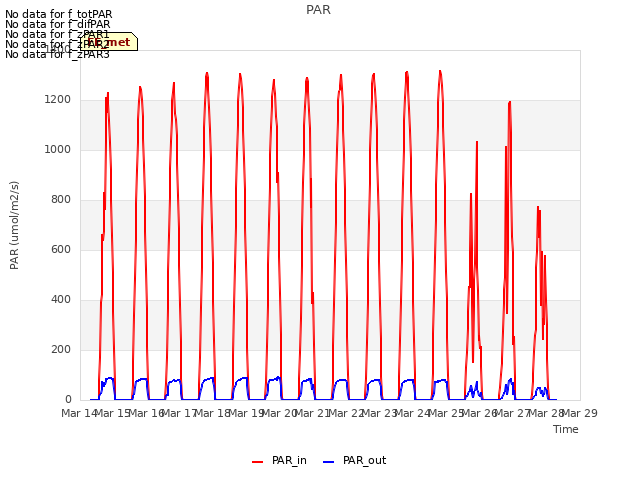The image size is (640, 480).
Task: Click the Mar 14 x-axis tick label
Action: click(x=79, y=413)
